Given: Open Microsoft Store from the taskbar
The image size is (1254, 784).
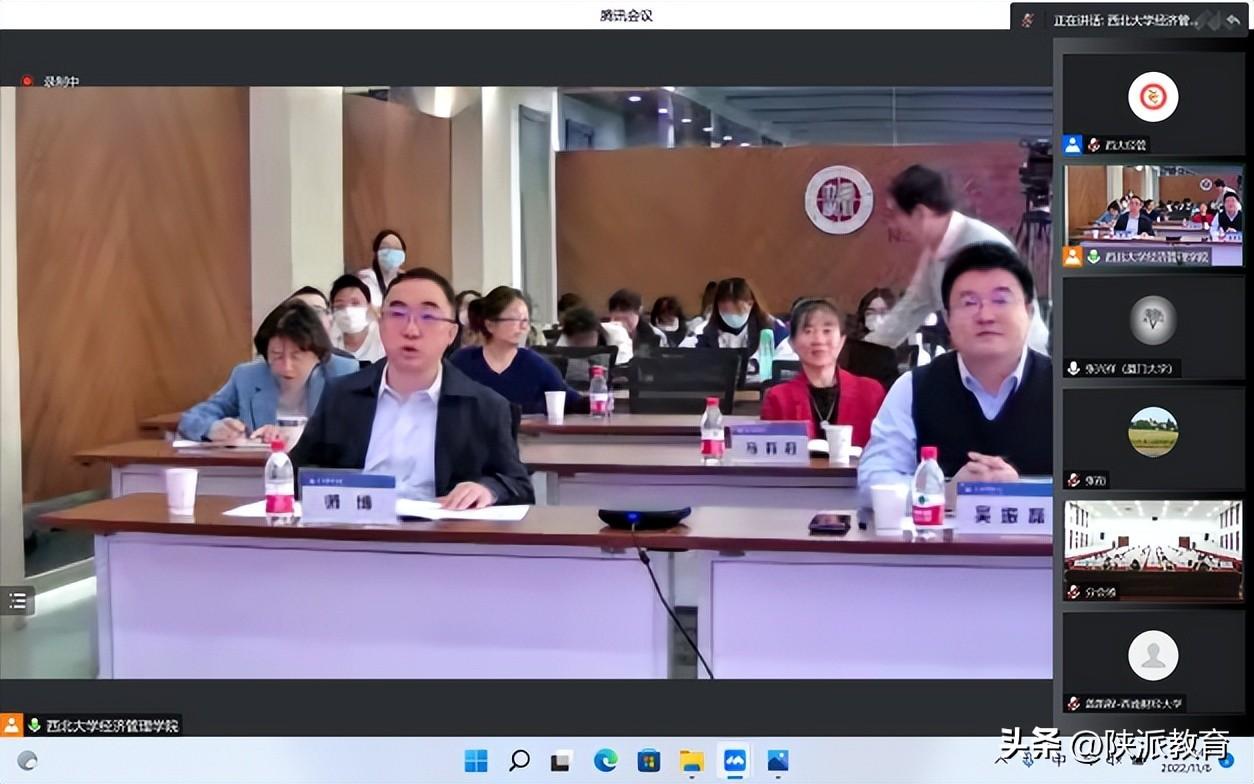Looking at the screenshot, I should (x=649, y=761).
